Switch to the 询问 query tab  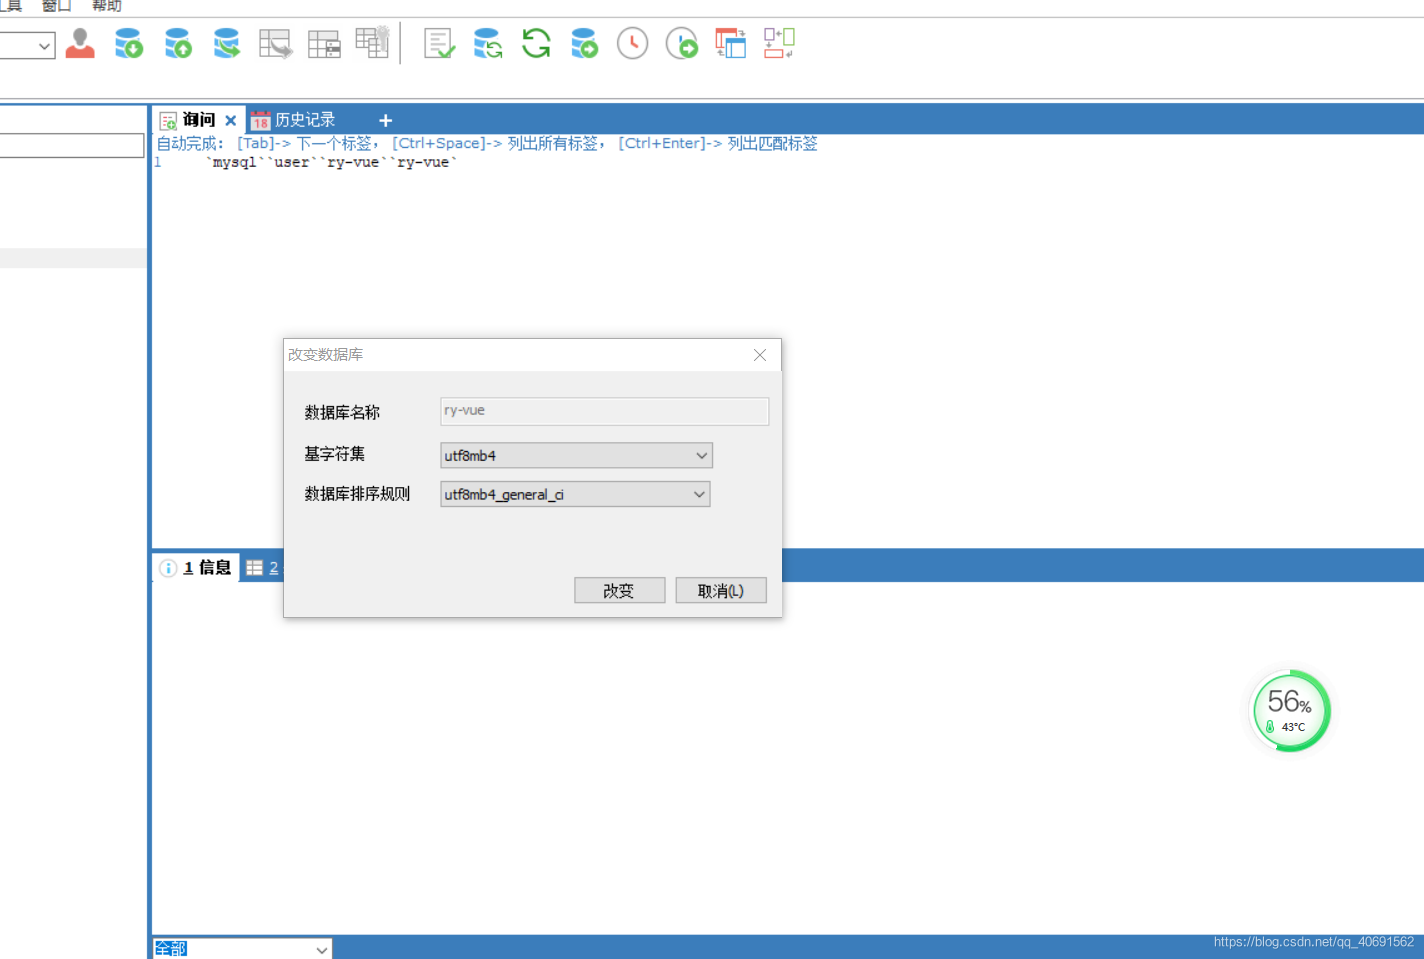pyautogui.click(x=198, y=120)
